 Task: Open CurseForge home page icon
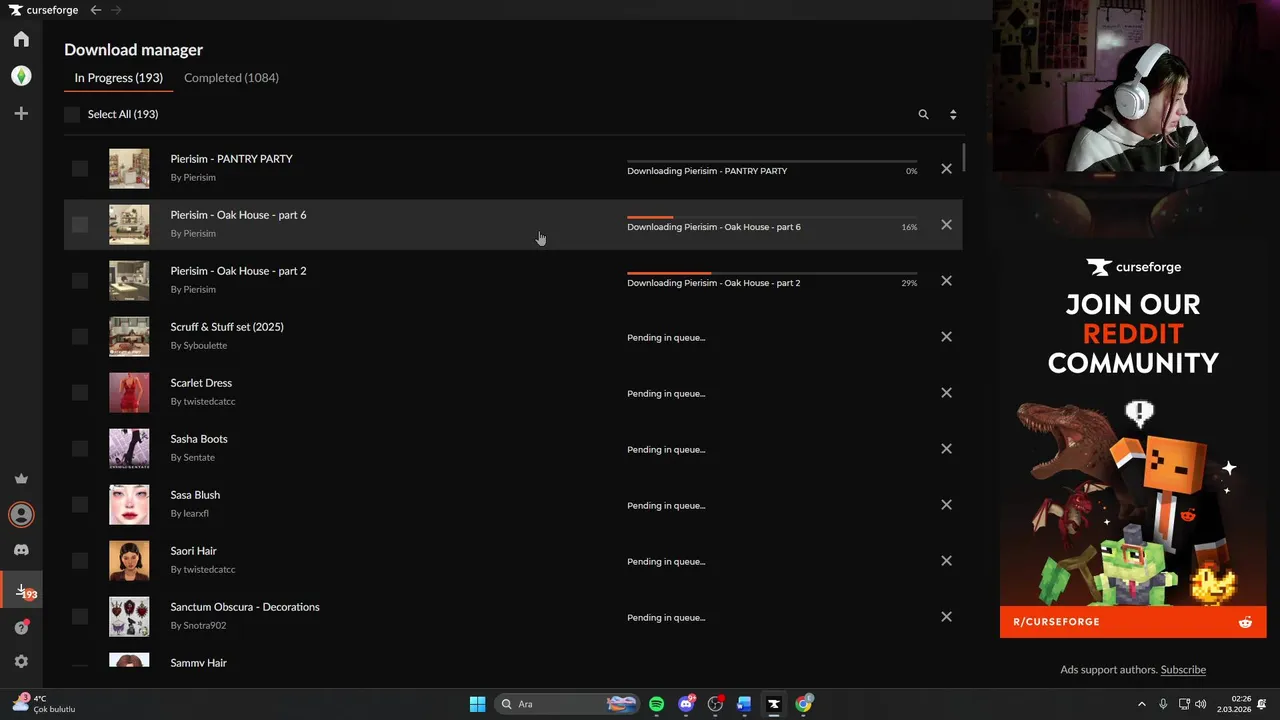point(21,39)
